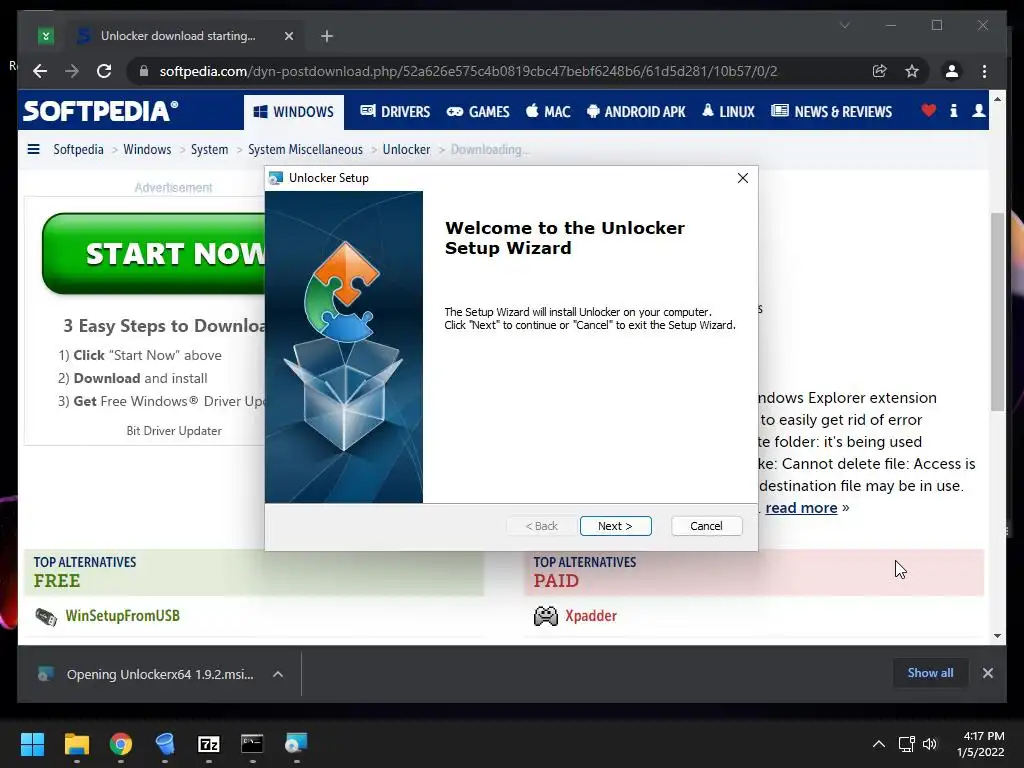Share this page via share icon

880,71
